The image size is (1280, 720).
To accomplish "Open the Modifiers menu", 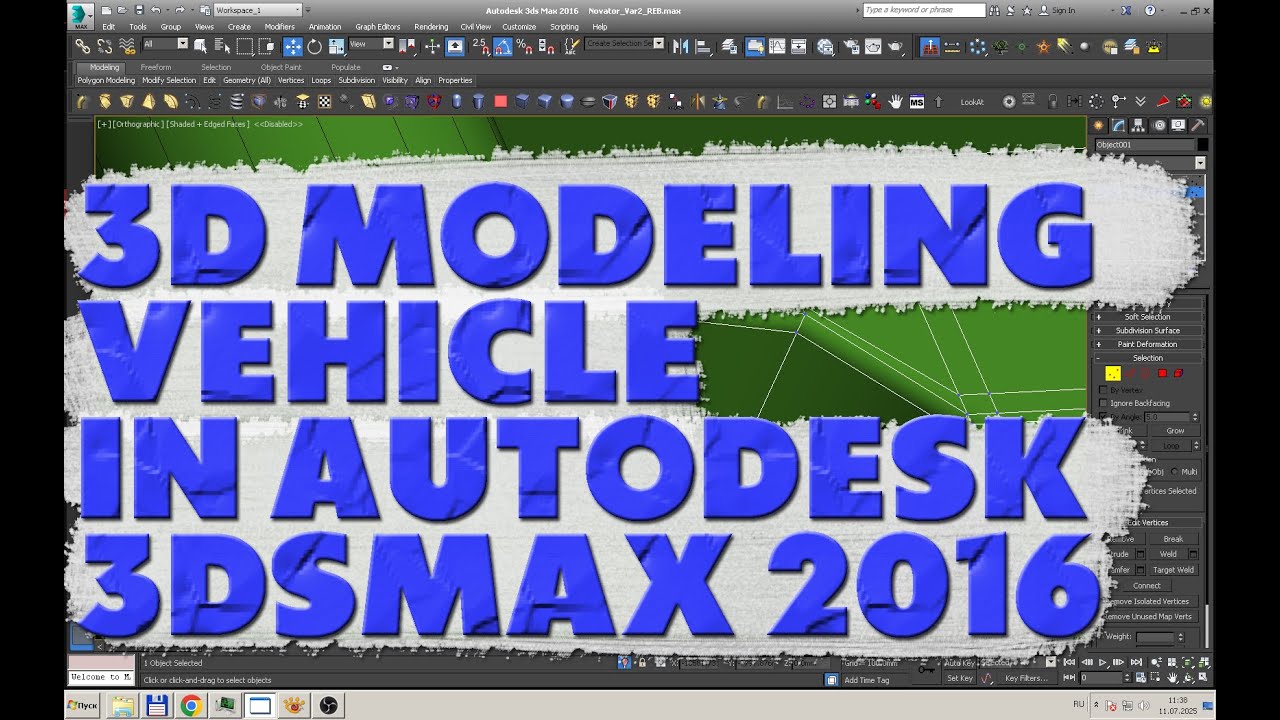I will click(x=279, y=27).
